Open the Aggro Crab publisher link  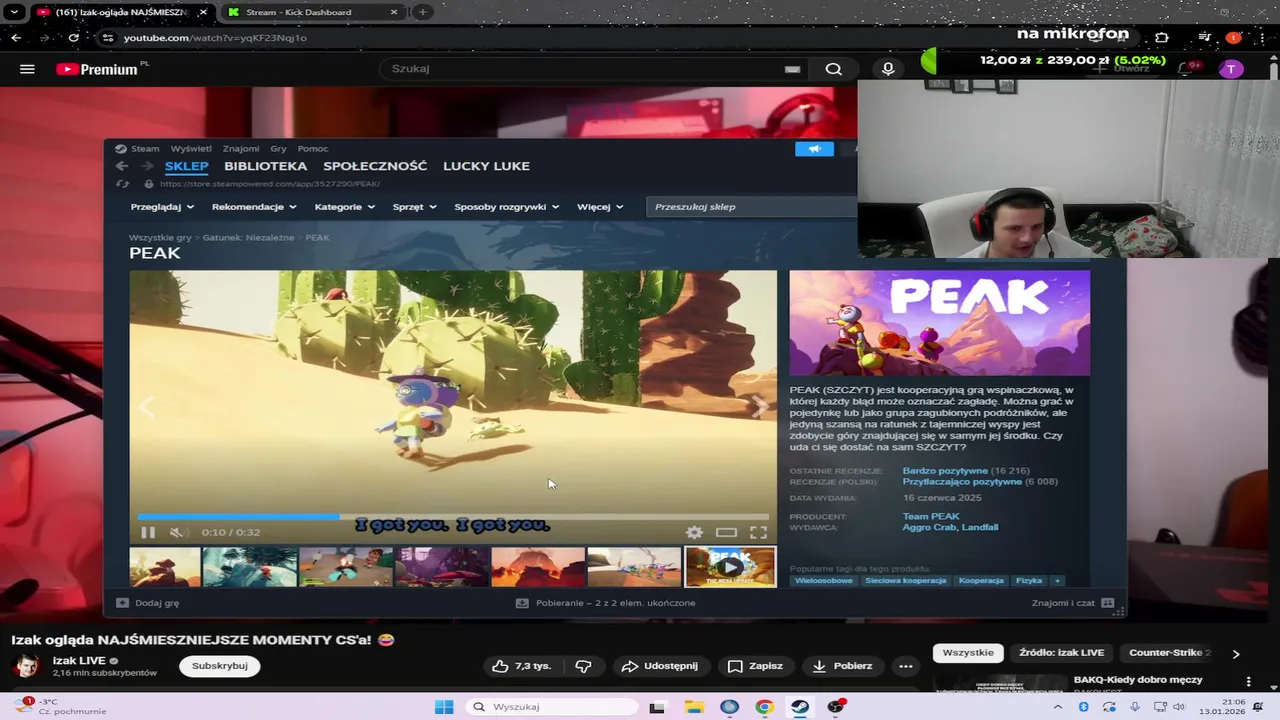tap(931, 527)
